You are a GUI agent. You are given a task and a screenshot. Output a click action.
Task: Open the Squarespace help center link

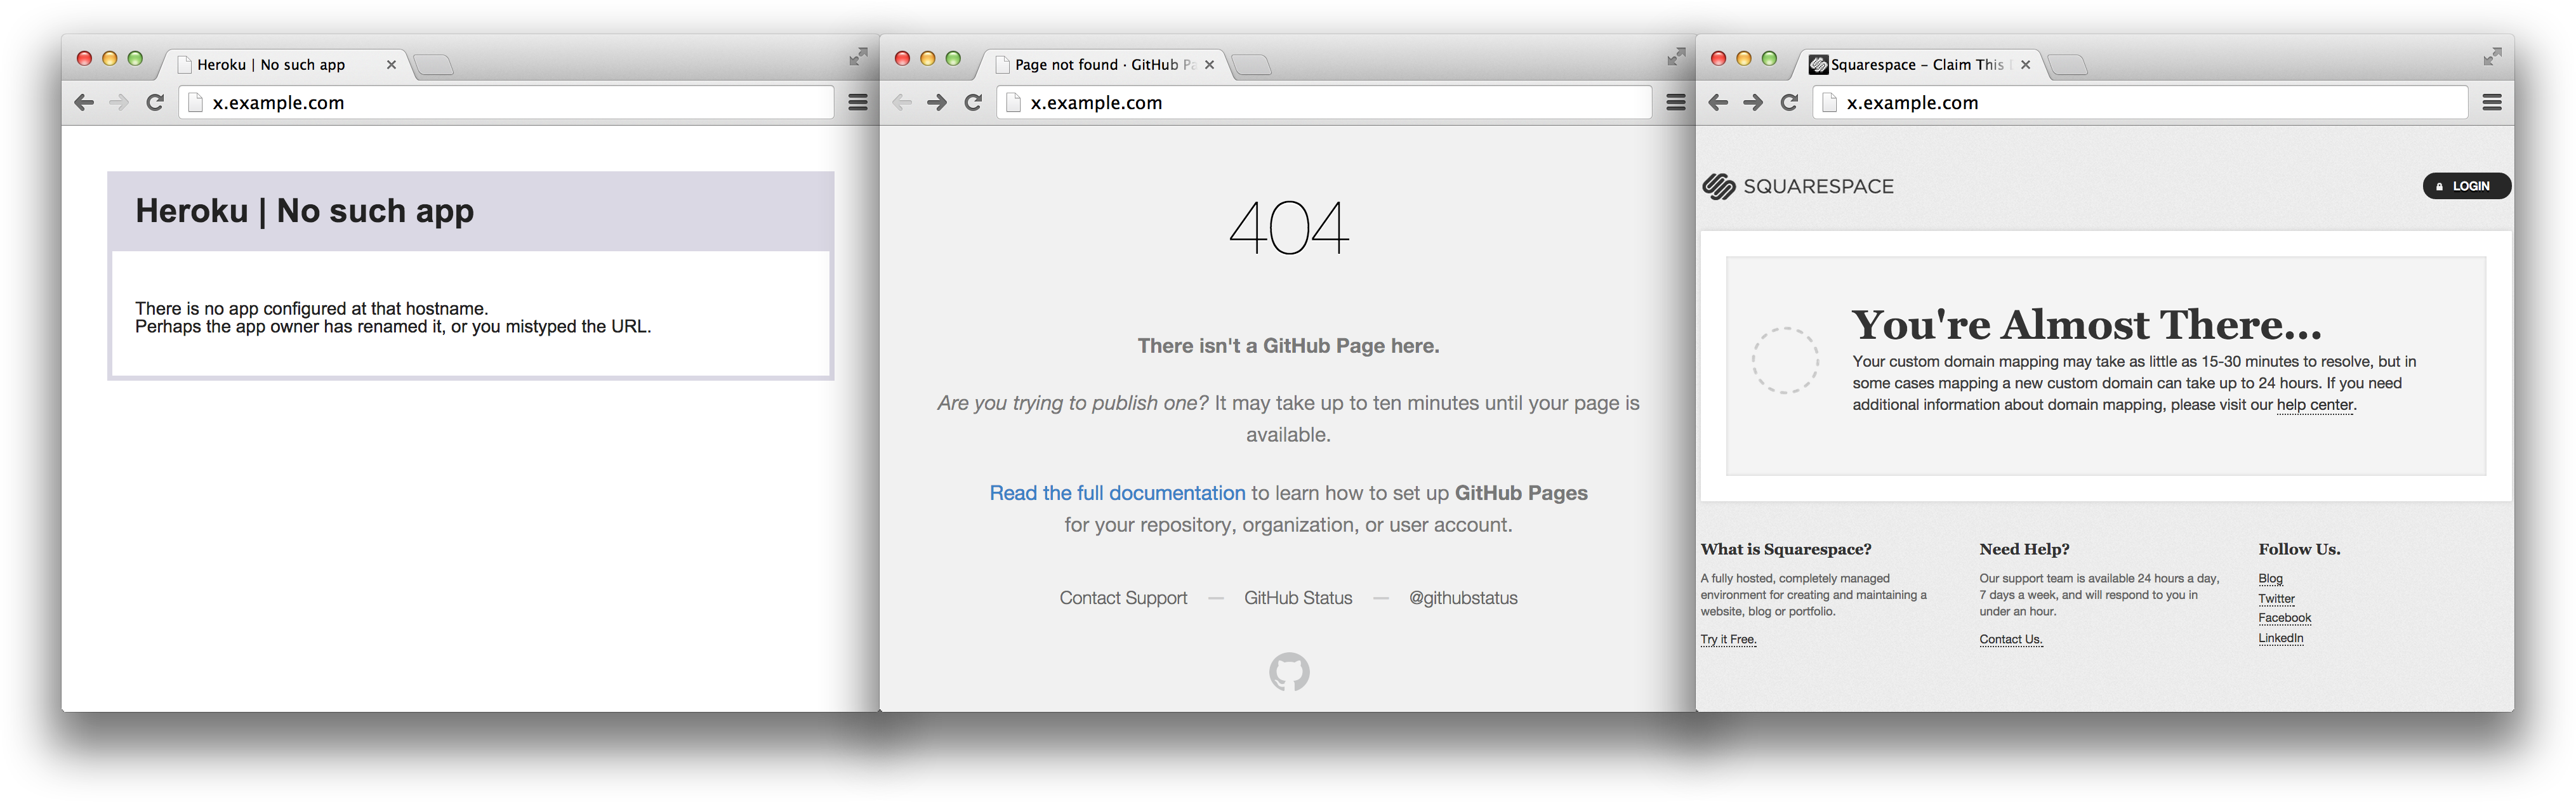[2315, 405]
